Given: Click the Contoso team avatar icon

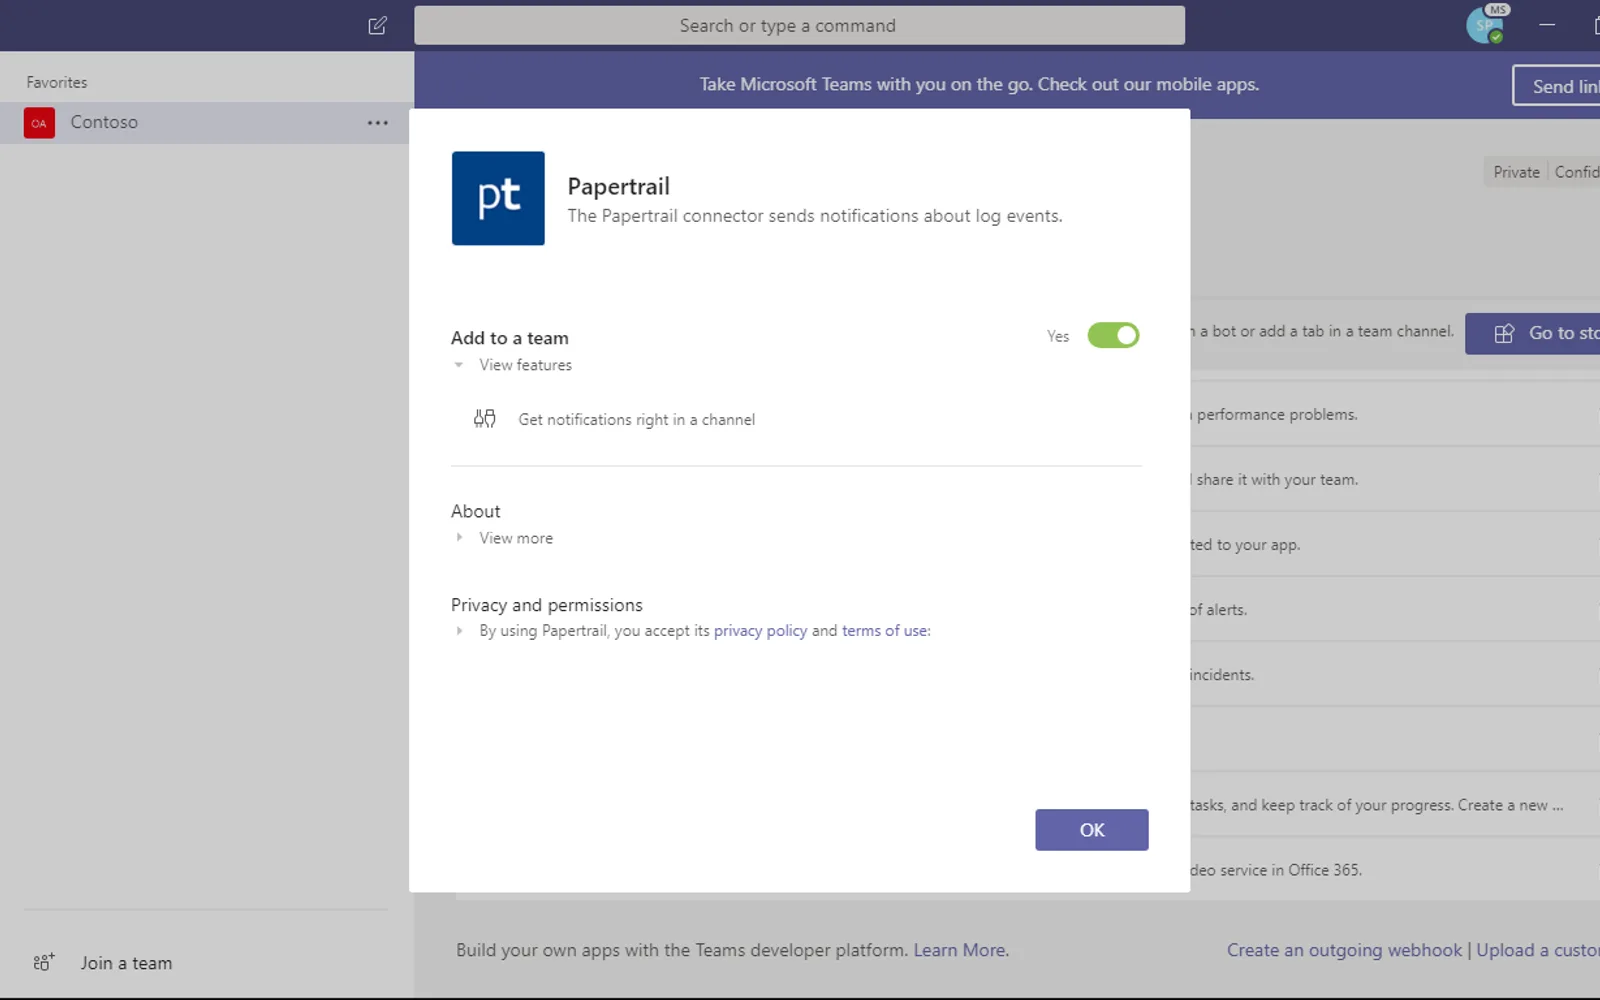Looking at the screenshot, I should tap(39, 123).
